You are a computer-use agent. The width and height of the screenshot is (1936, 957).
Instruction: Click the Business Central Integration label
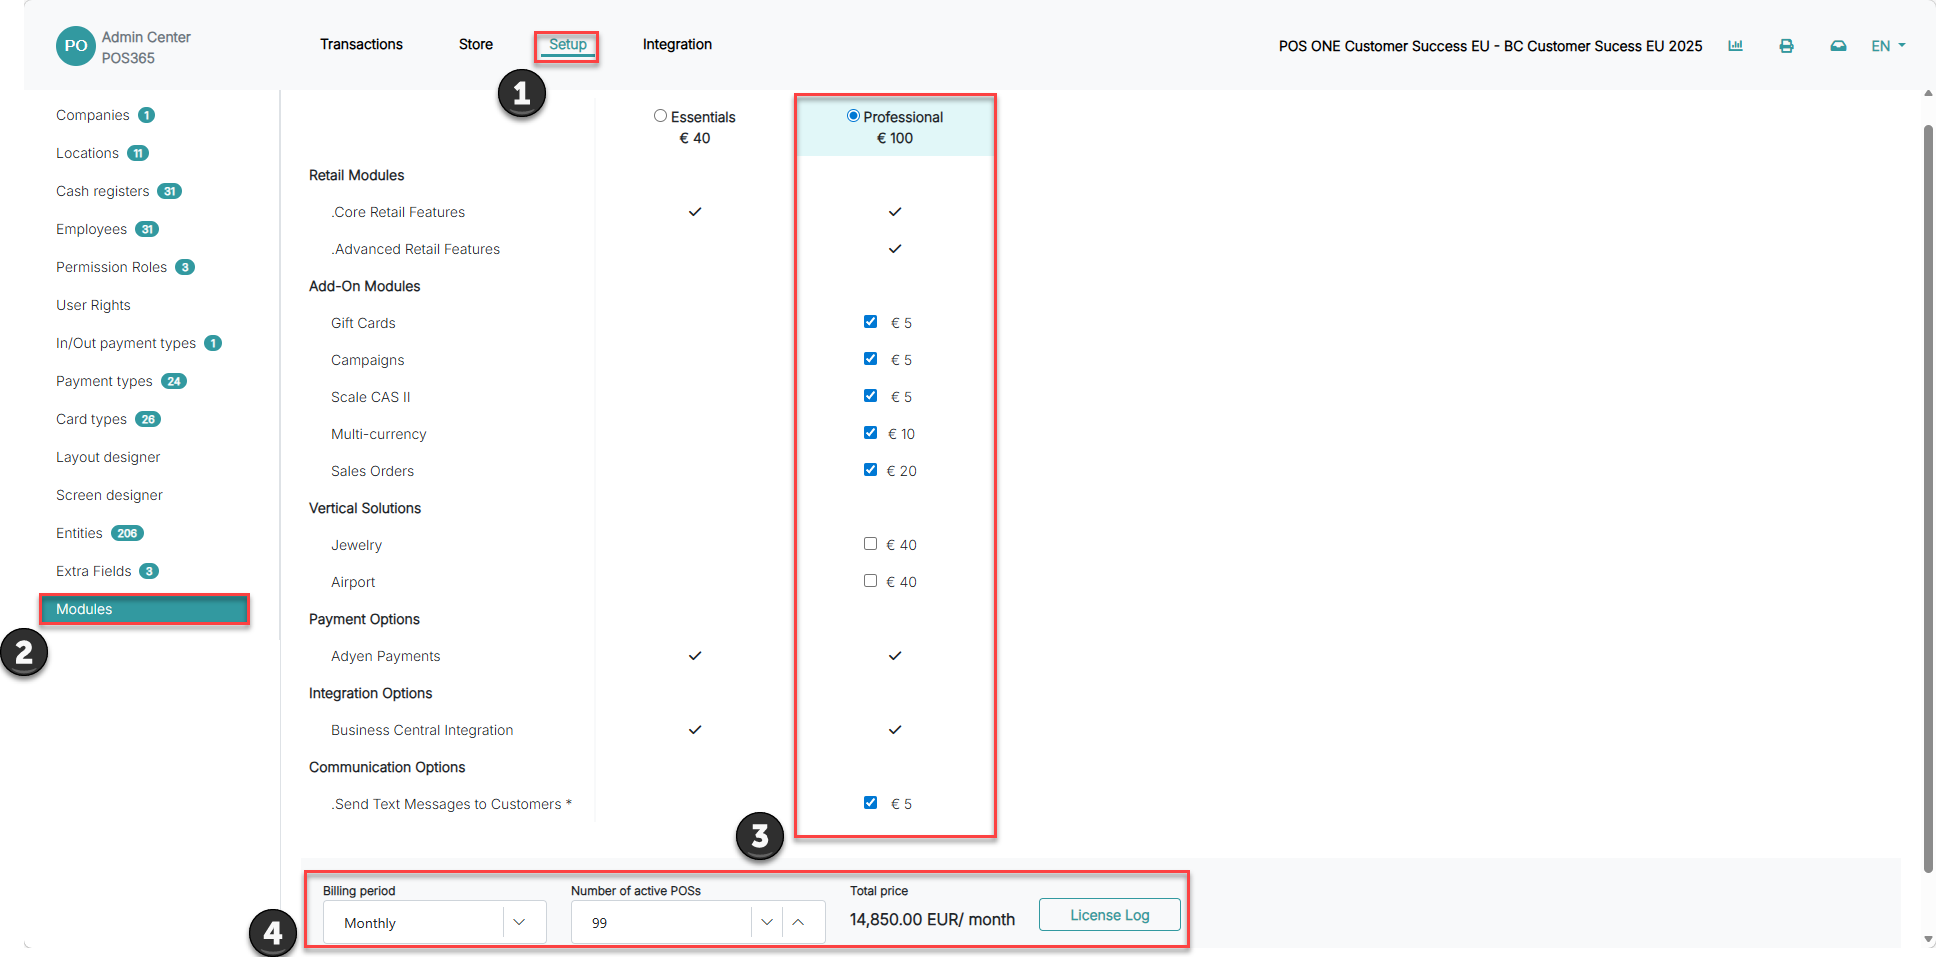coord(422,730)
